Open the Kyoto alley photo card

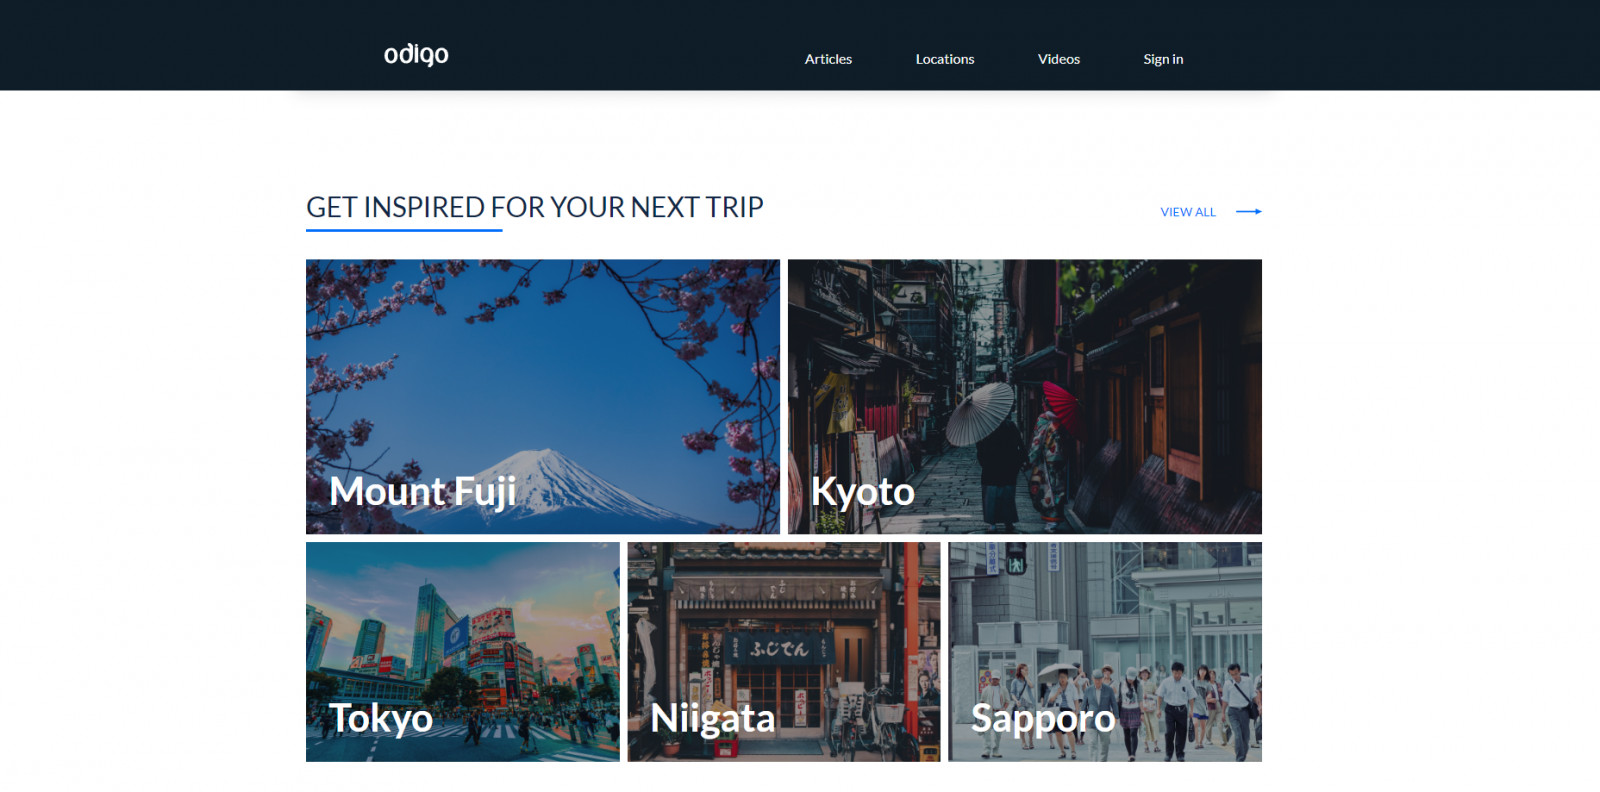pos(1025,396)
